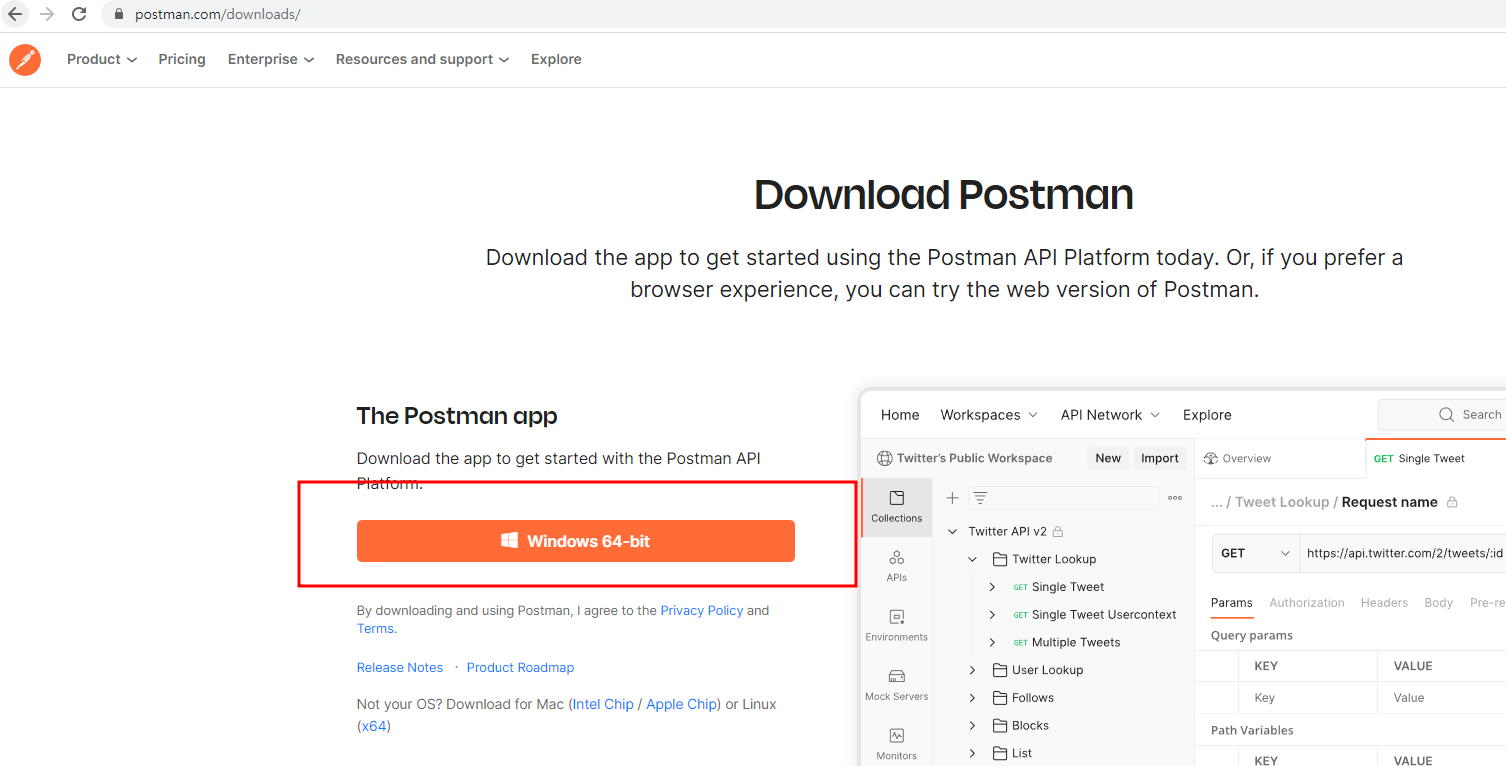Click the request URL input field
1506x766 pixels.
[x=1402, y=553]
